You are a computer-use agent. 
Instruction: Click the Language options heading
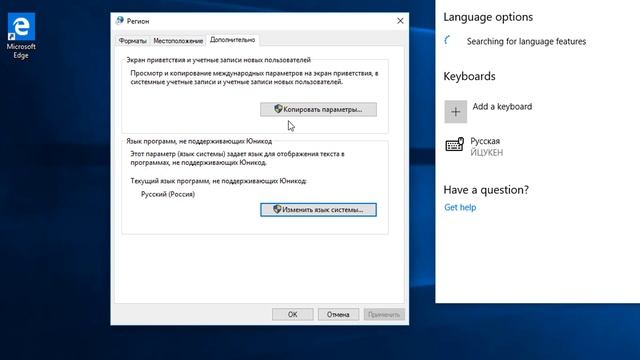coord(488,17)
